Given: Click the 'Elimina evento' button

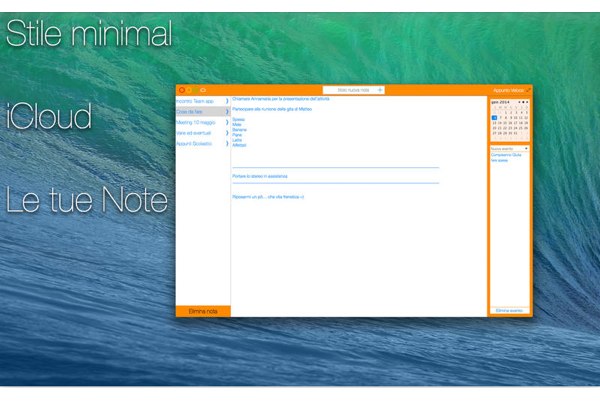Looking at the screenshot, I should pos(509,311).
